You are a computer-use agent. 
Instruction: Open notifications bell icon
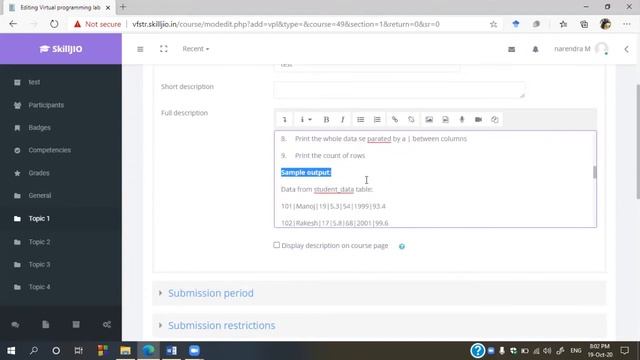[x=535, y=49]
